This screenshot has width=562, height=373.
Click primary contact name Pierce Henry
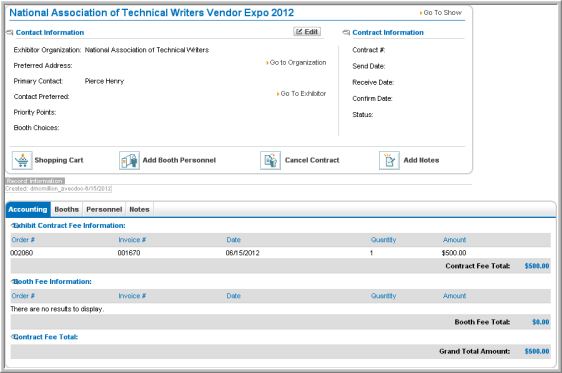(x=104, y=81)
